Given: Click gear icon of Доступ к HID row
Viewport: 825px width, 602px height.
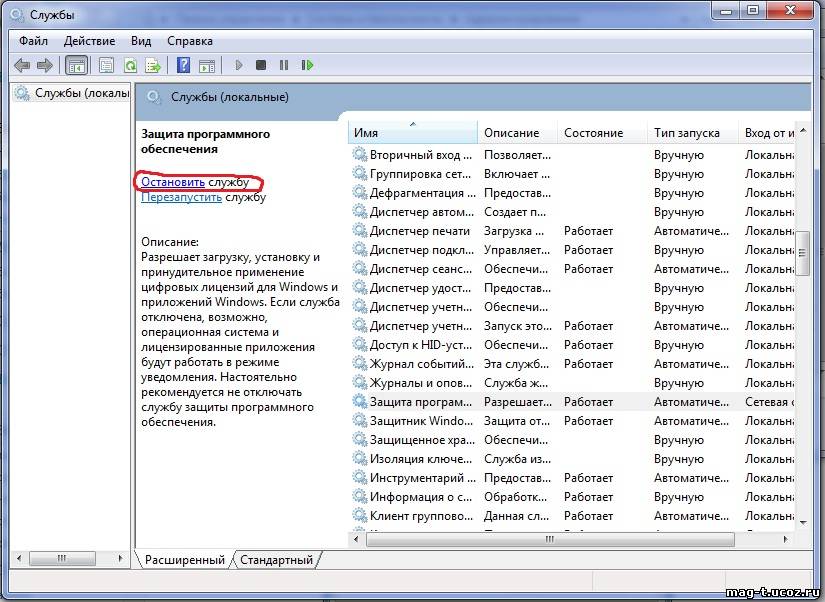Looking at the screenshot, I should (360, 345).
